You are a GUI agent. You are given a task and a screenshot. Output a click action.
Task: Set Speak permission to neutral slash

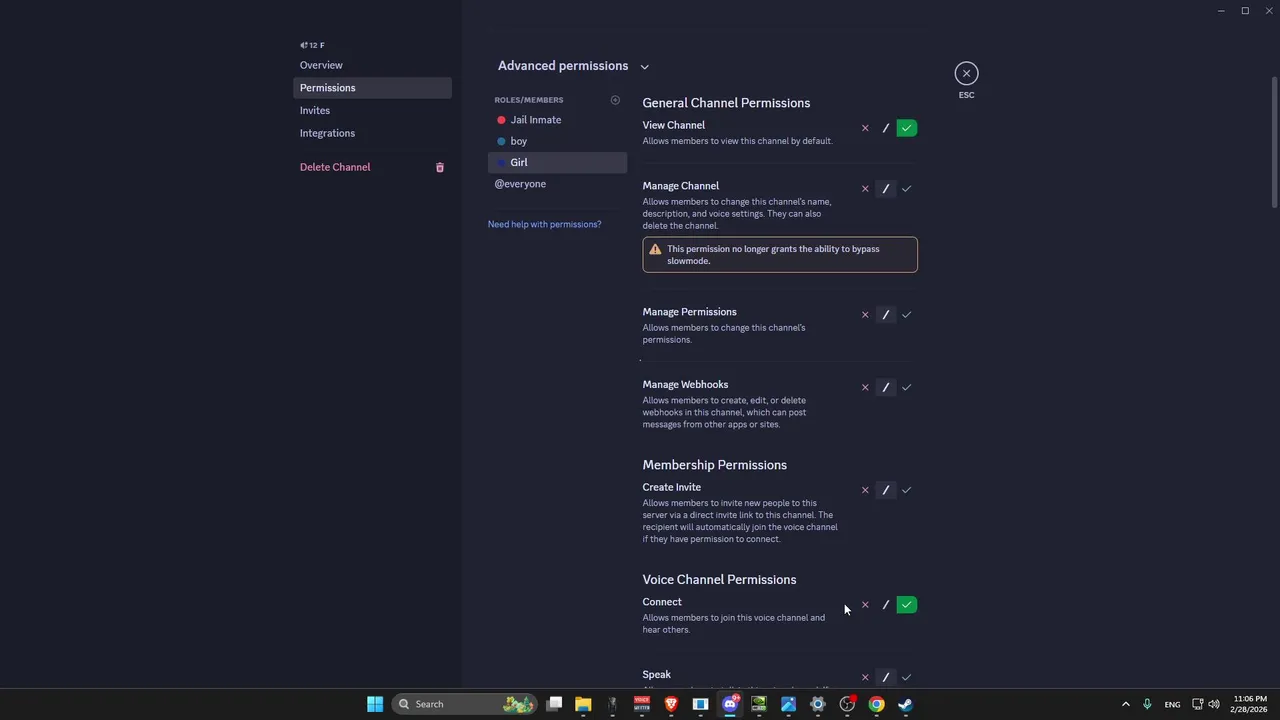(886, 677)
